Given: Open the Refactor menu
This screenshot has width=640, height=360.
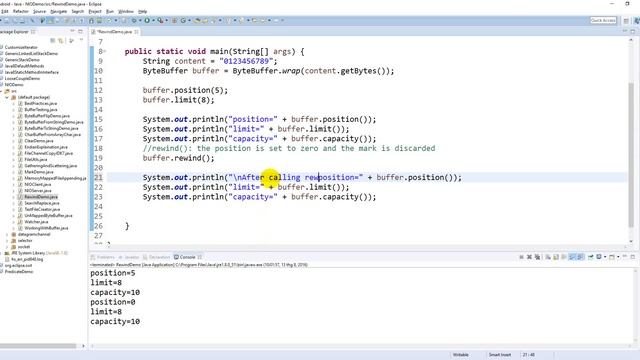Looking at the screenshot, I should pos(21,11).
